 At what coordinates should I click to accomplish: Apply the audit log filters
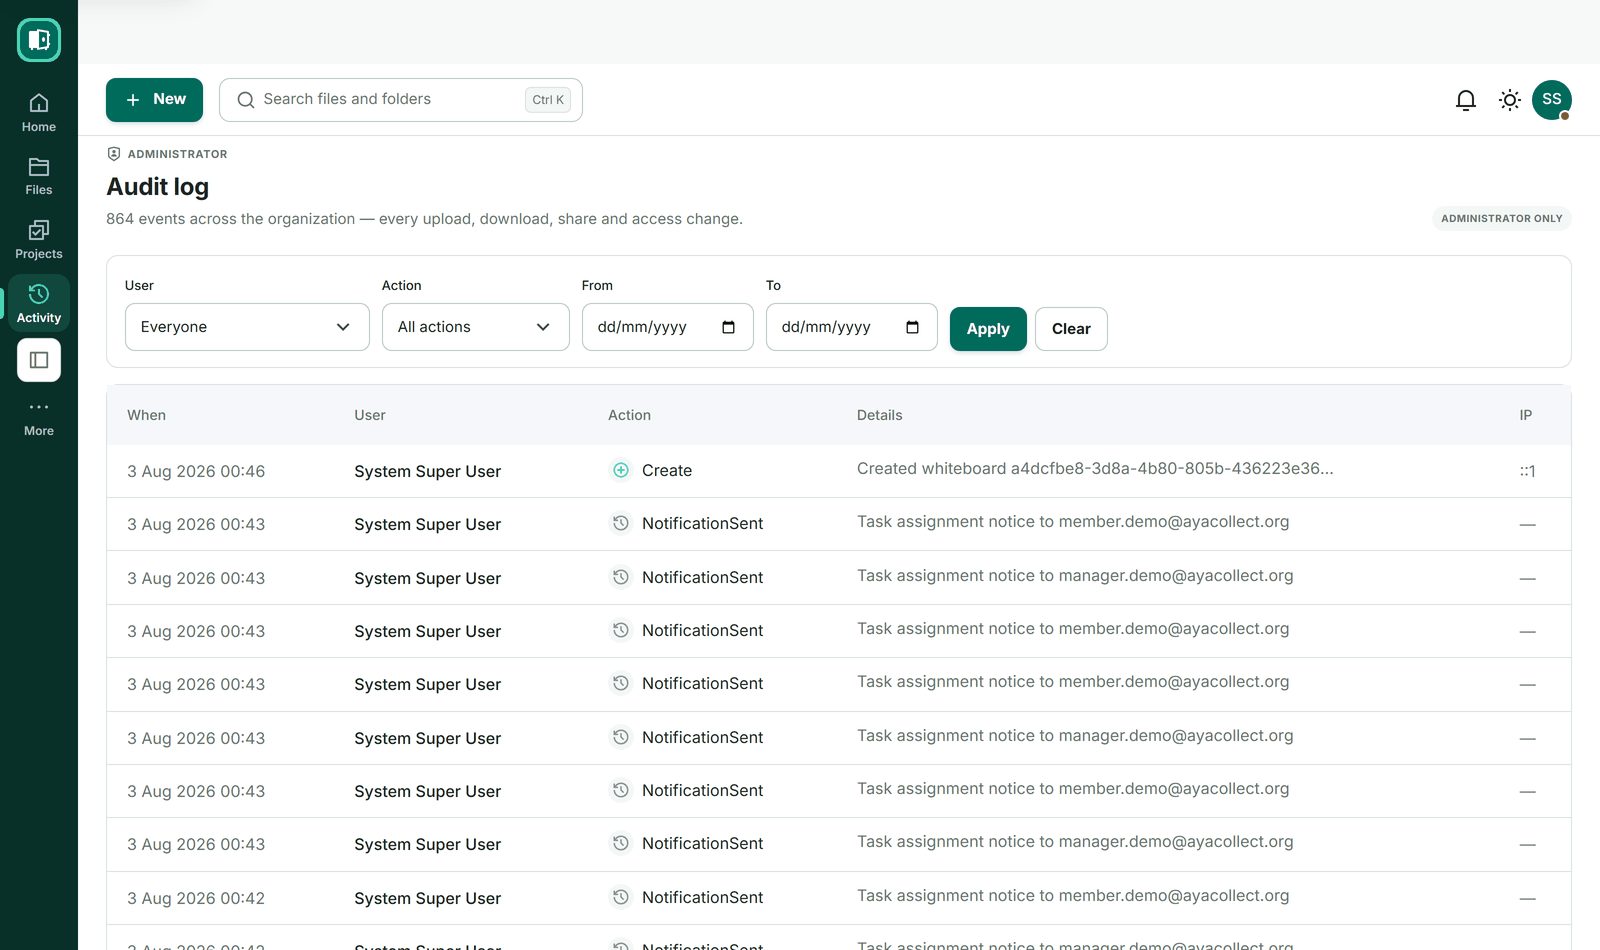point(988,329)
